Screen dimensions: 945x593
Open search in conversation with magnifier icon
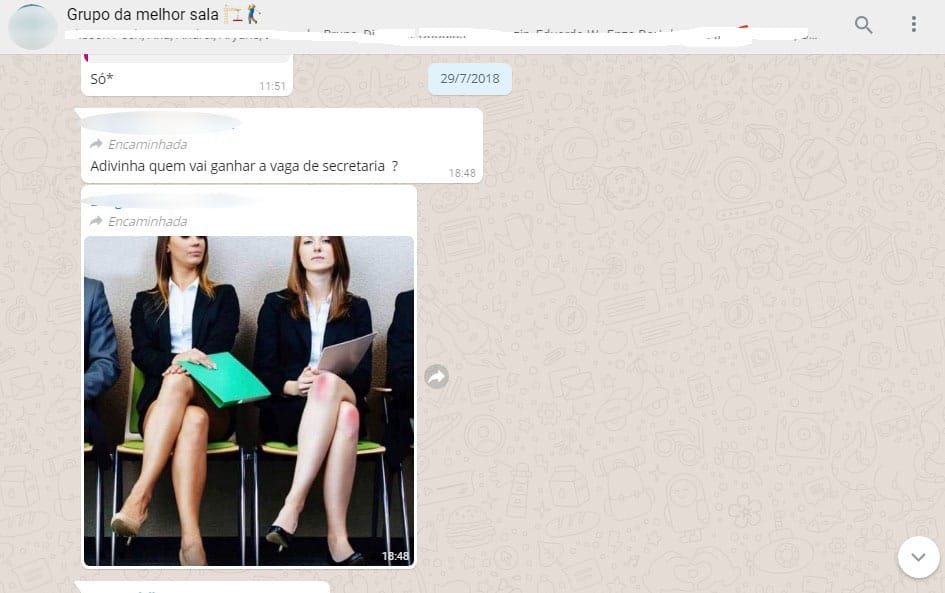point(863,25)
